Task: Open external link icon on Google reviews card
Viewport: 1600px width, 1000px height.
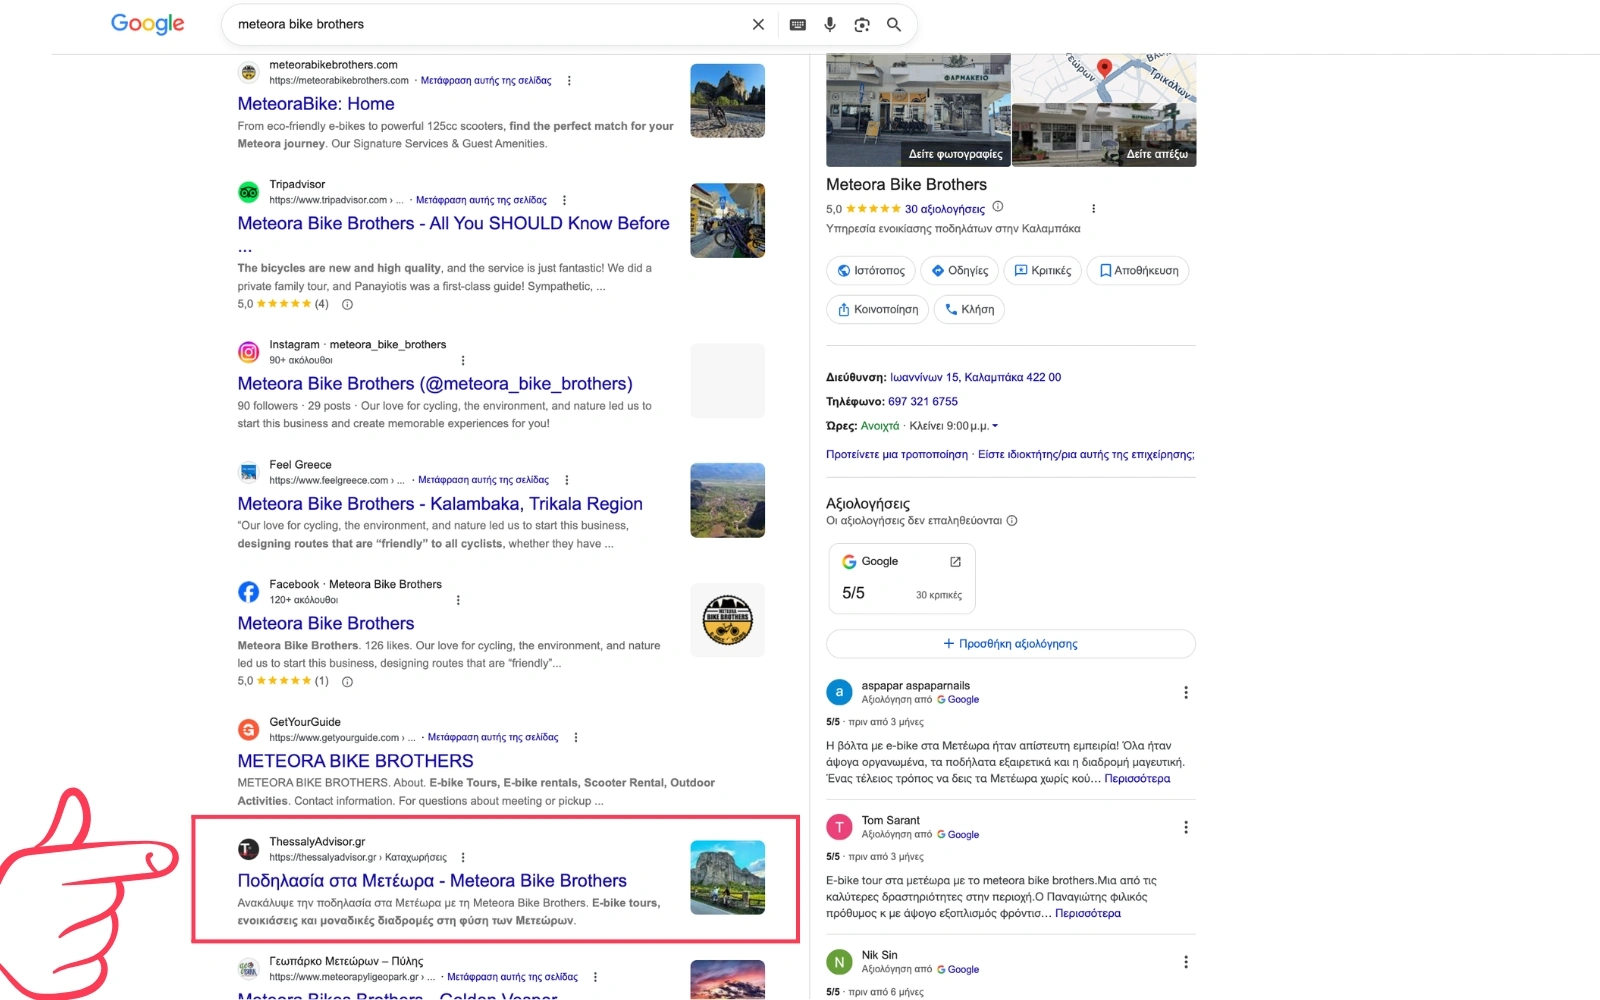Action: (955, 562)
